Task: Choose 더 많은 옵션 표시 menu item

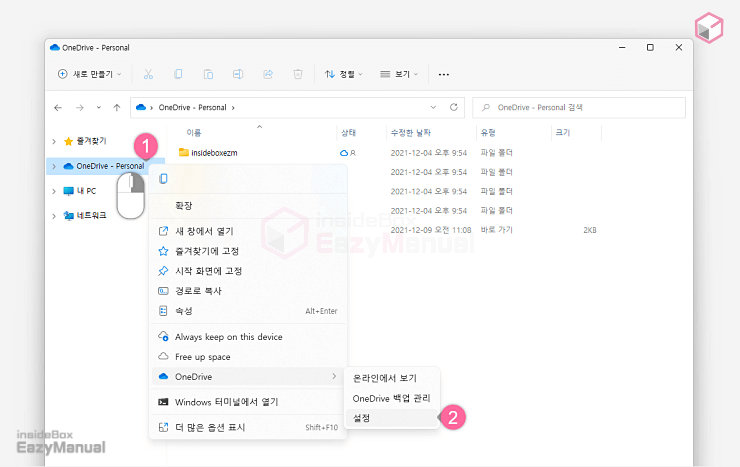Action: 248,427
